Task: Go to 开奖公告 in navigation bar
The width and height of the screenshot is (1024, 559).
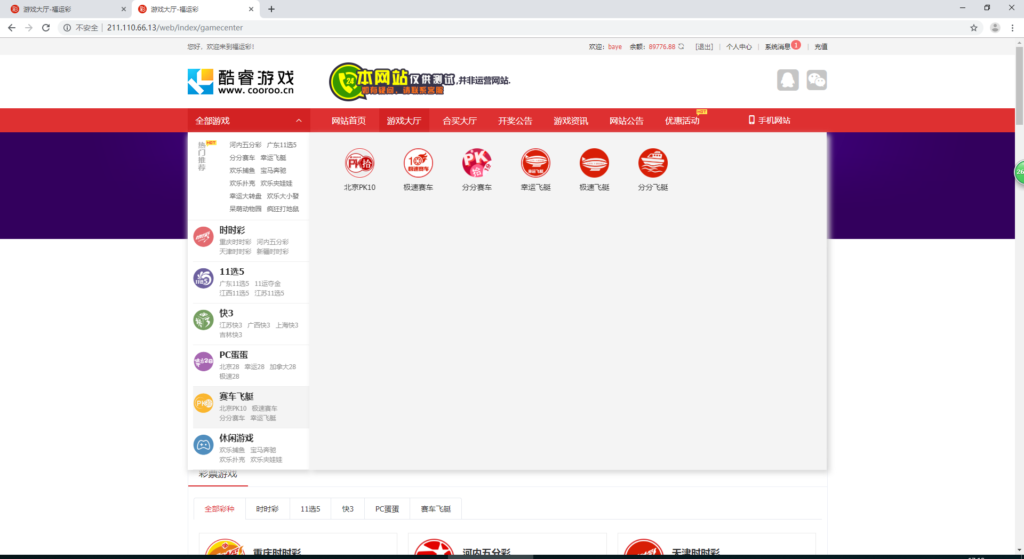Action: 515,121
